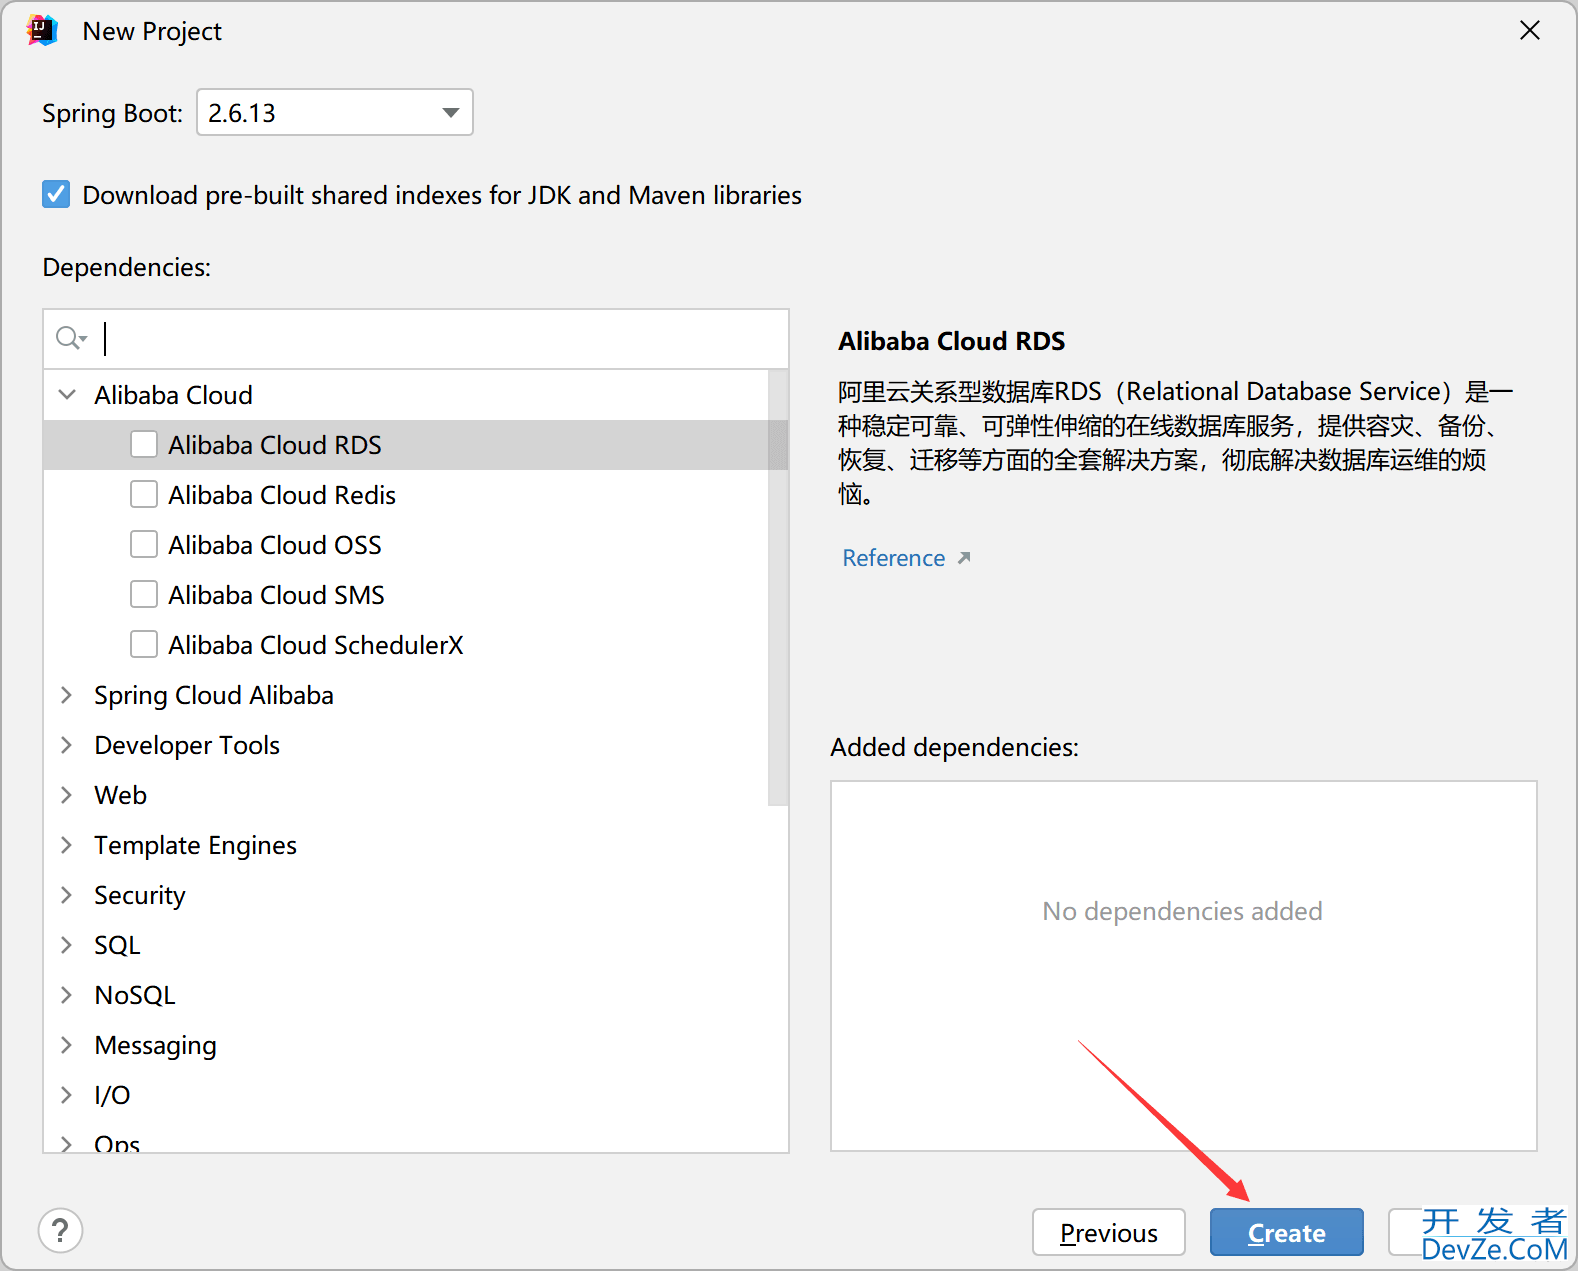Click the IntelliJ IDEA logo icon

point(43,31)
